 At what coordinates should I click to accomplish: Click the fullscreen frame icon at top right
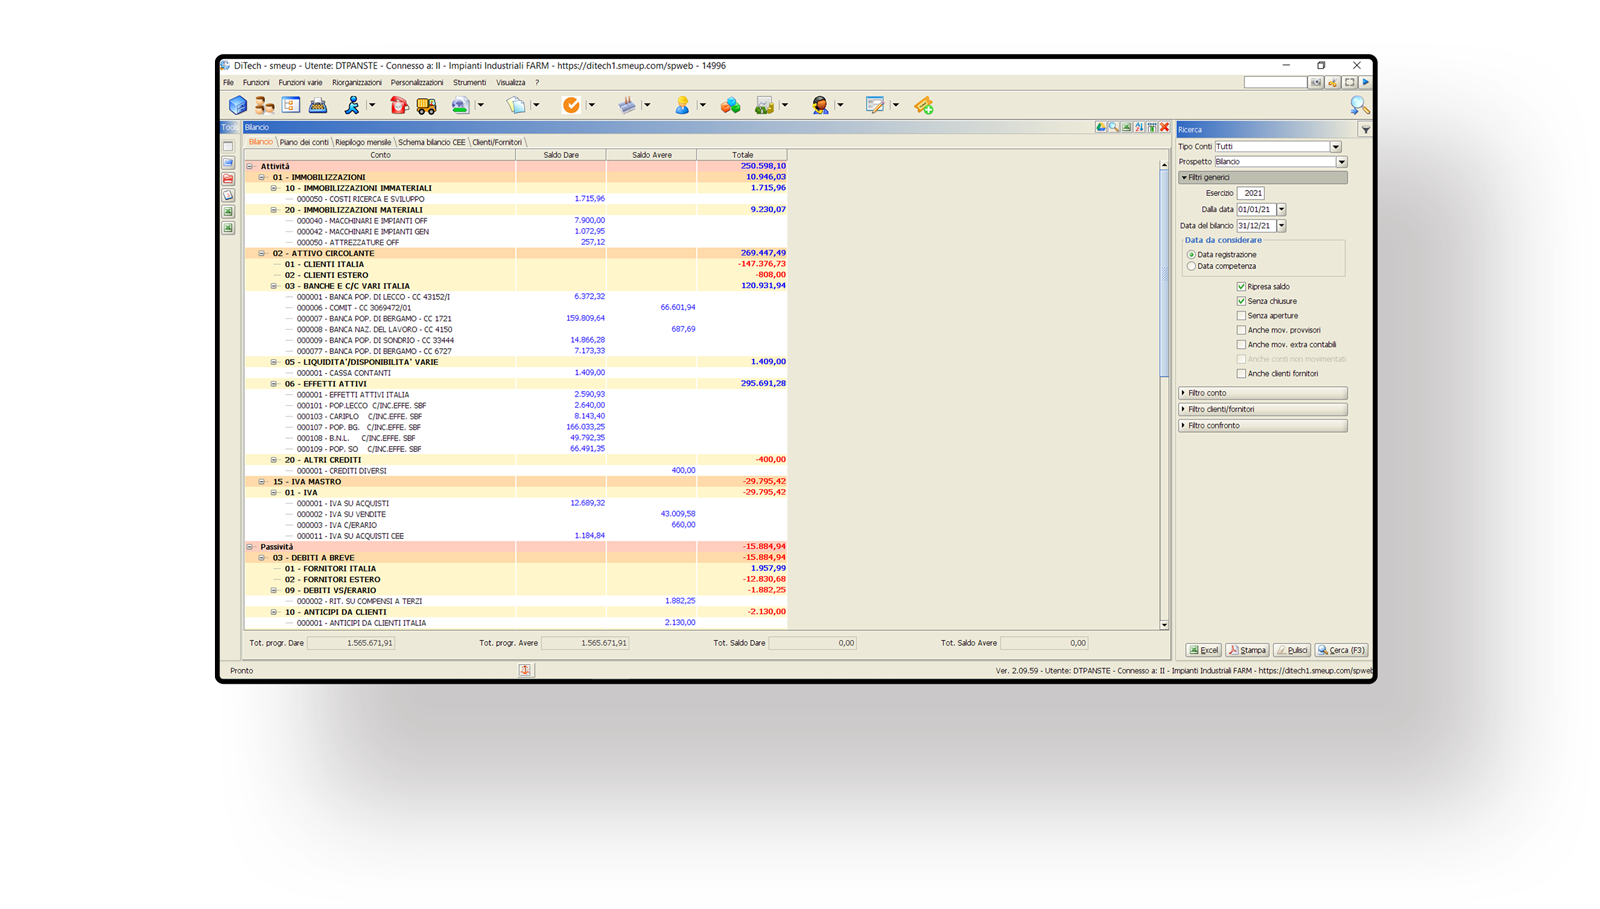1350,83
